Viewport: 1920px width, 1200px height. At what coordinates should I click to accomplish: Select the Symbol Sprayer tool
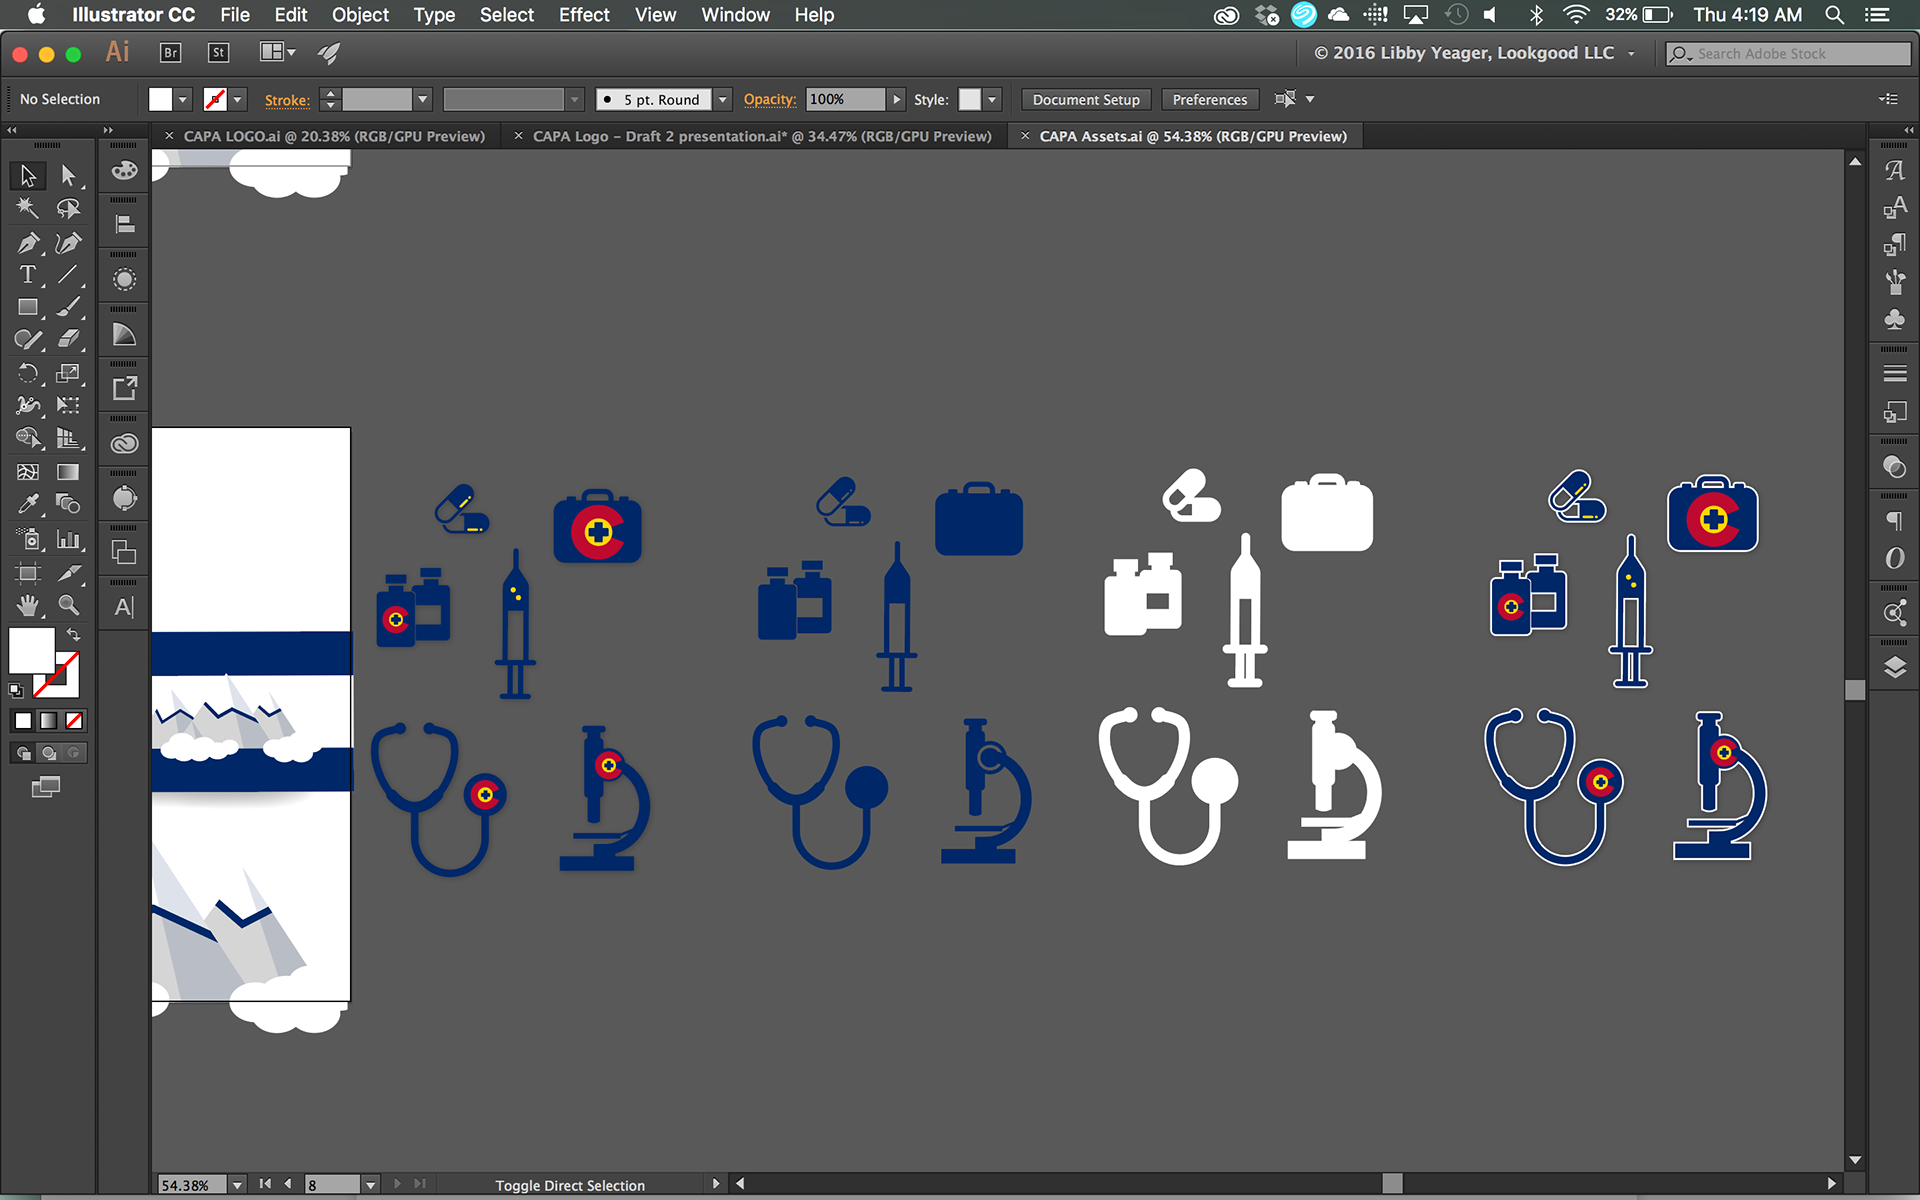pyautogui.click(x=27, y=540)
